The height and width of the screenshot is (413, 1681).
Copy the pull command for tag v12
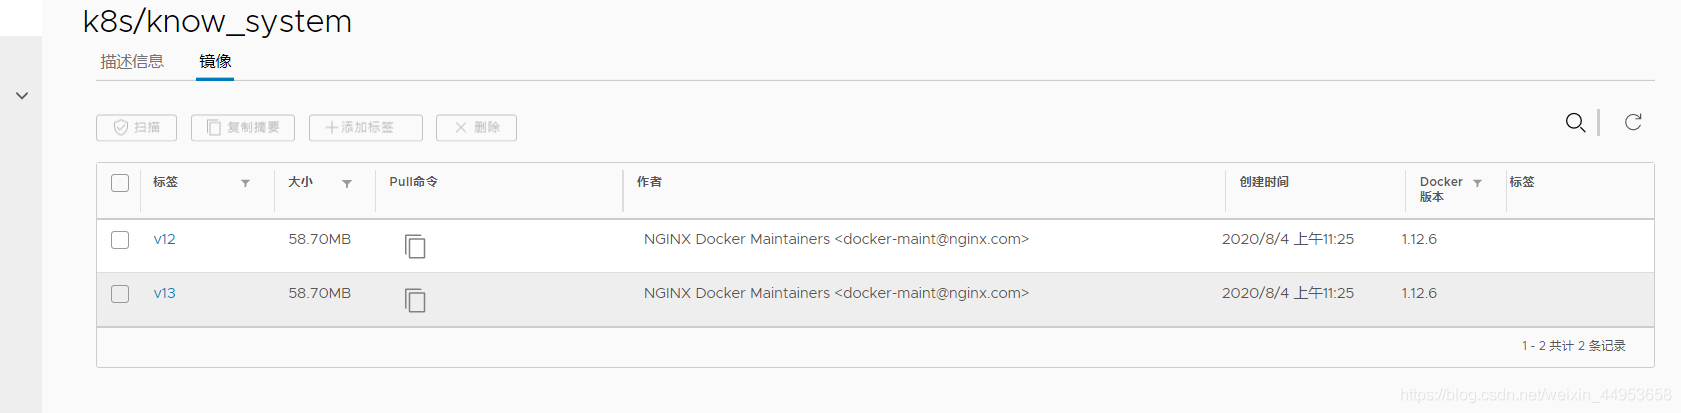tap(415, 246)
